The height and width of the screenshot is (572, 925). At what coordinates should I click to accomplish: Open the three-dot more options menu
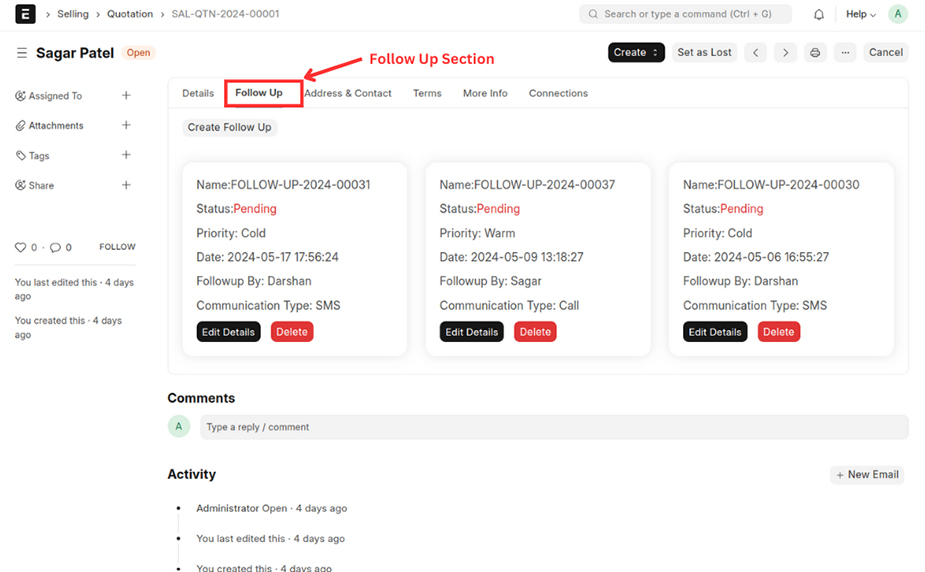click(845, 52)
